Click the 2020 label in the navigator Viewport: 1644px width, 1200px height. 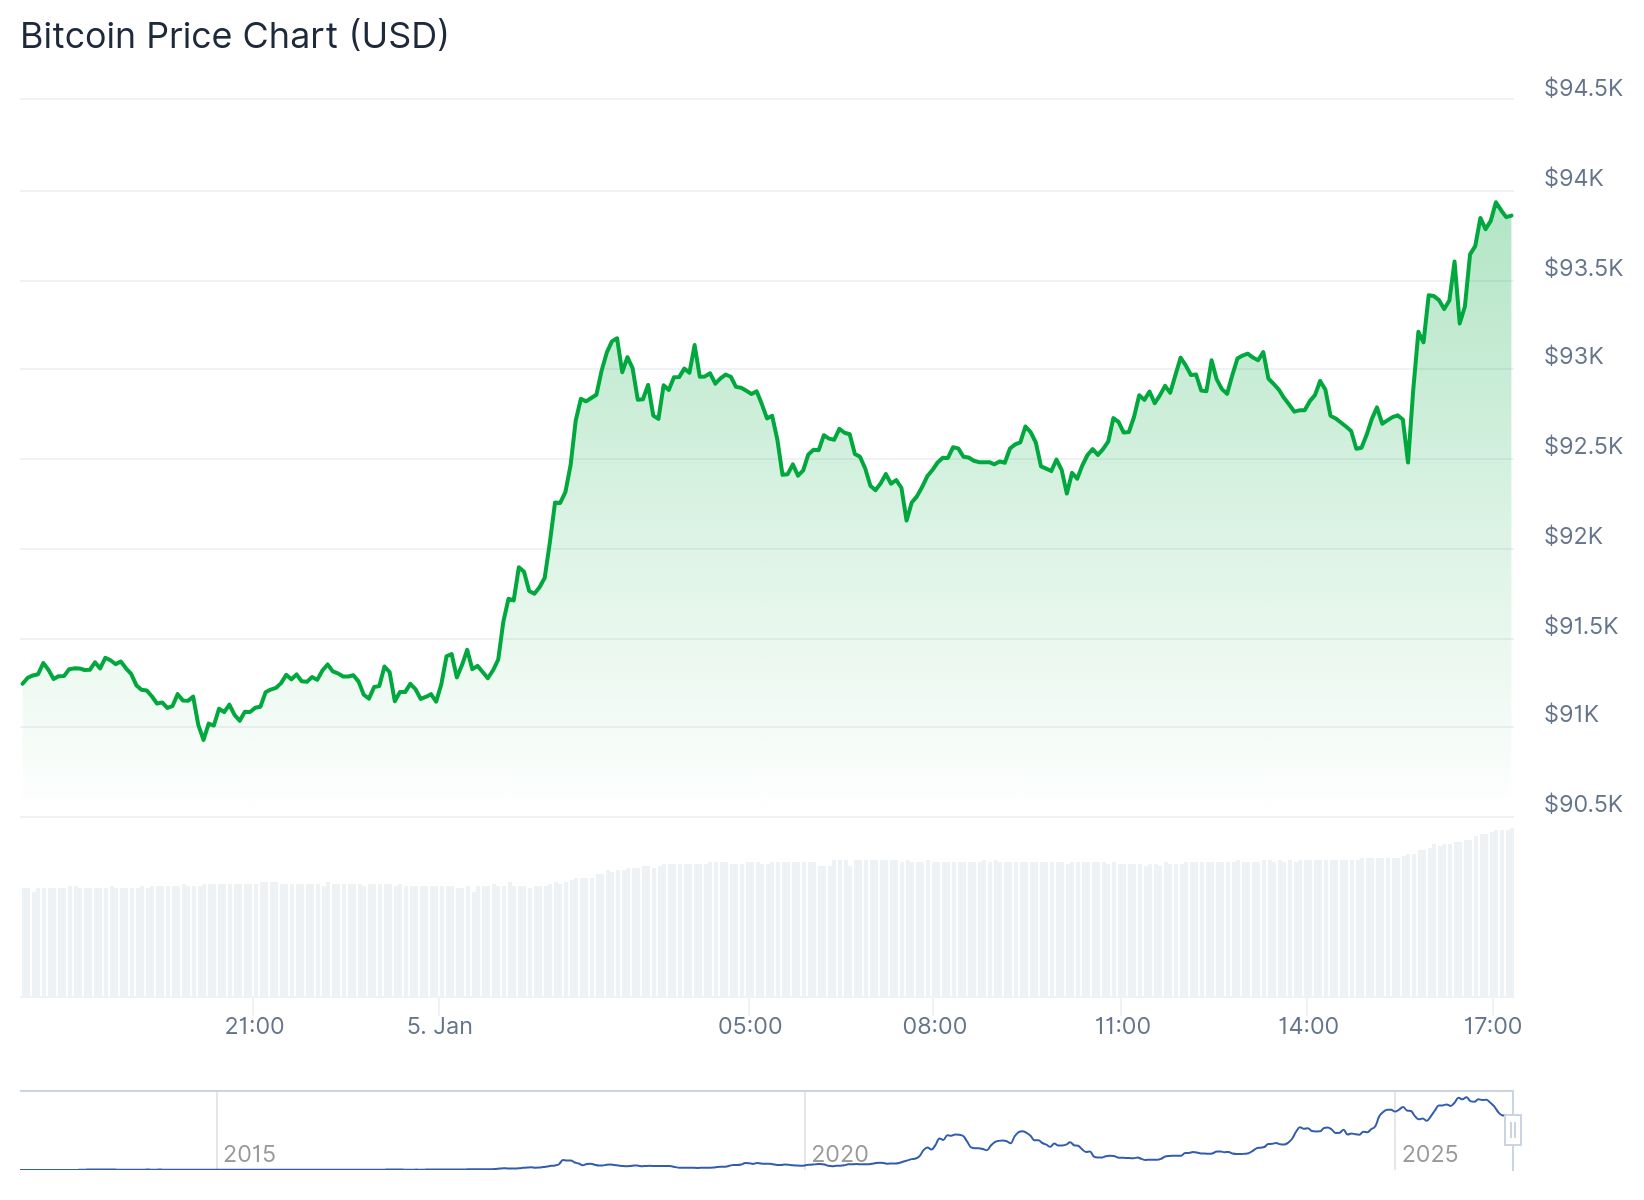[x=840, y=1154]
